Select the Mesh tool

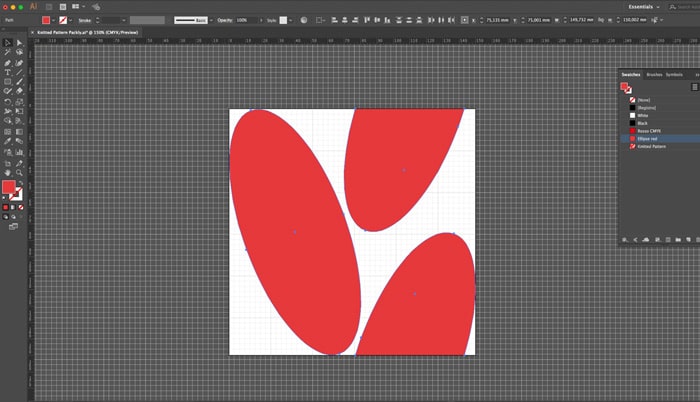[x=8, y=132]
